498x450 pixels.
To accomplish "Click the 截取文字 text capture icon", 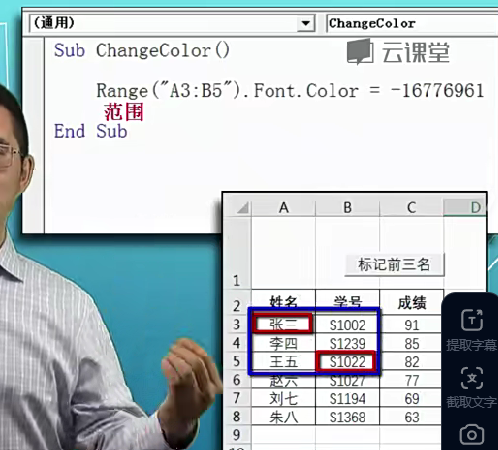I will point(471,378).
